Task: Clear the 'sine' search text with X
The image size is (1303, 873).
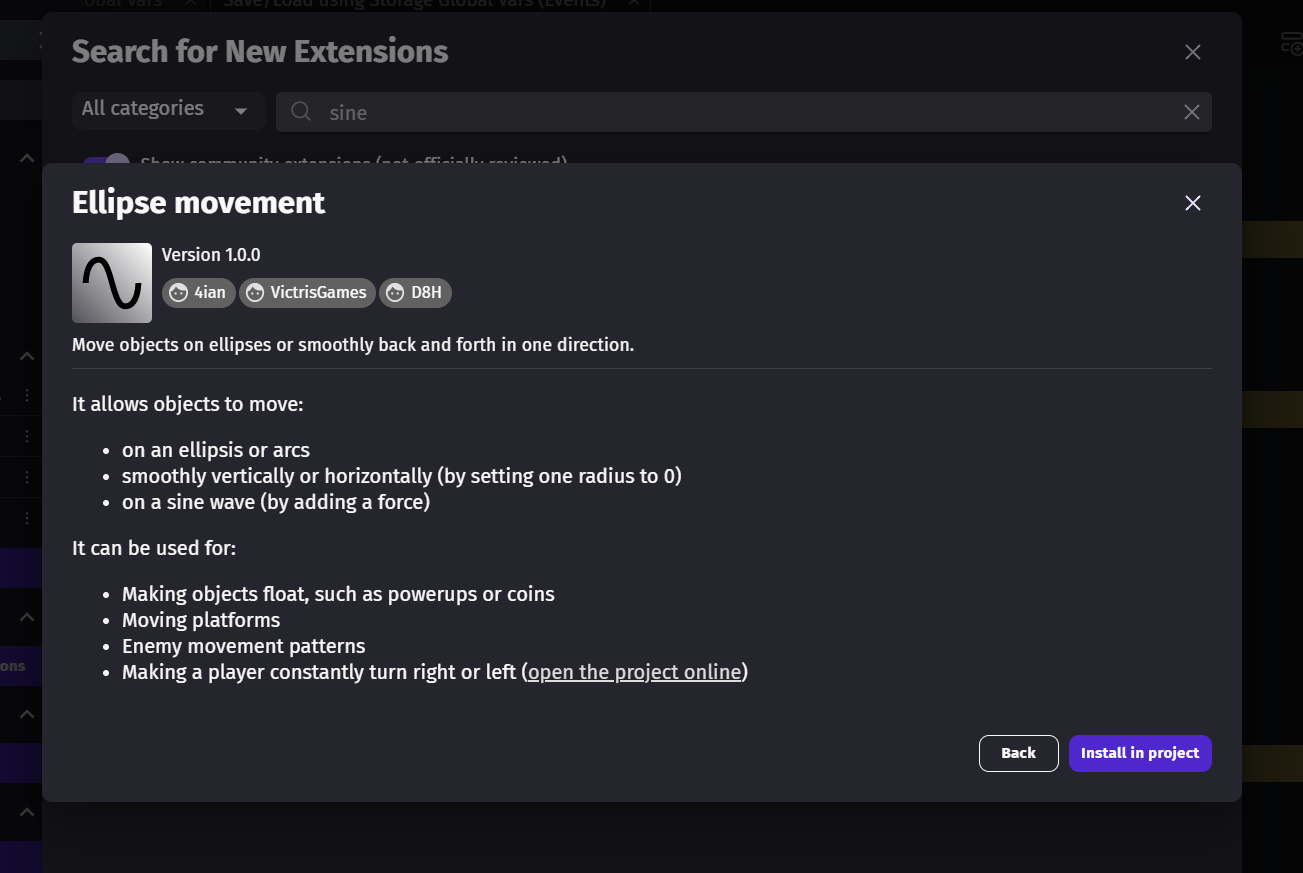Action: click(1191, 112)
